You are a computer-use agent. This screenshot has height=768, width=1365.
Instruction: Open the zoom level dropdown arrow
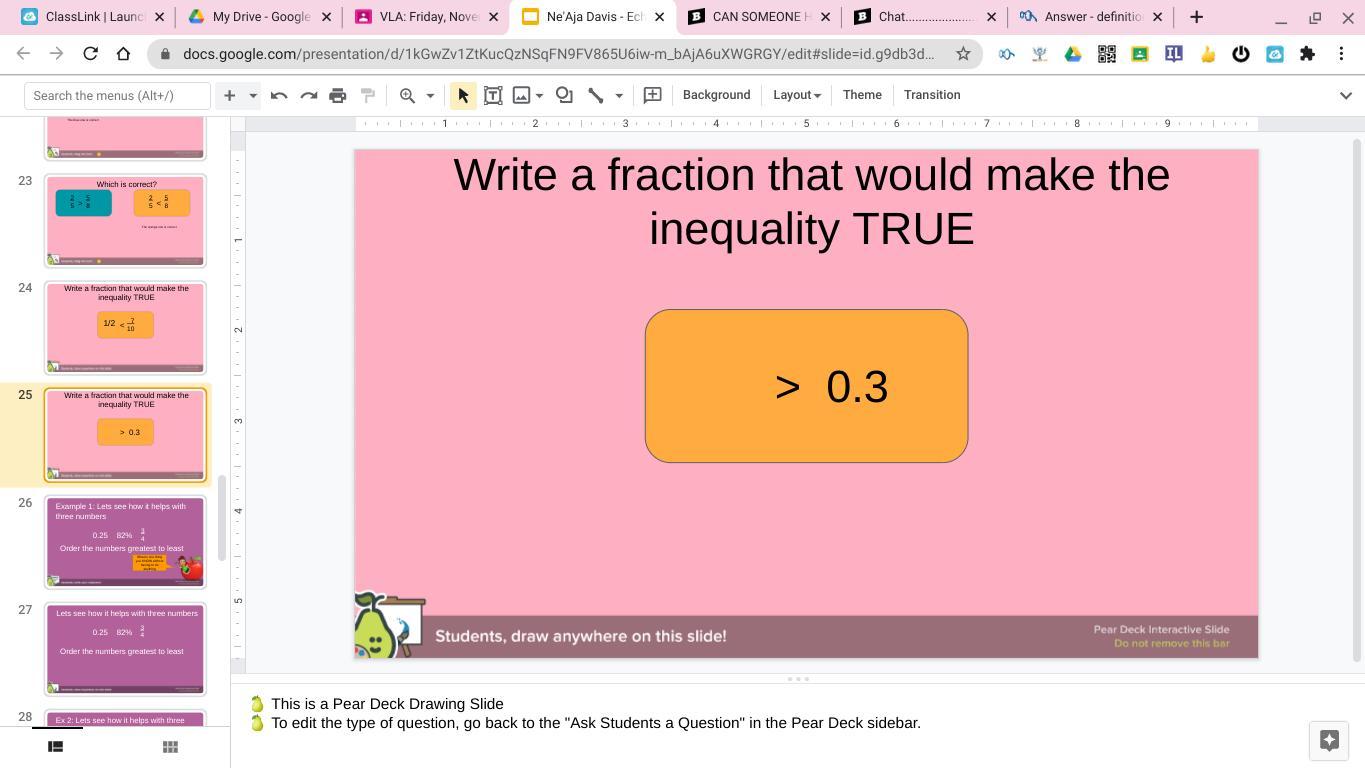[x=431, y=95]
